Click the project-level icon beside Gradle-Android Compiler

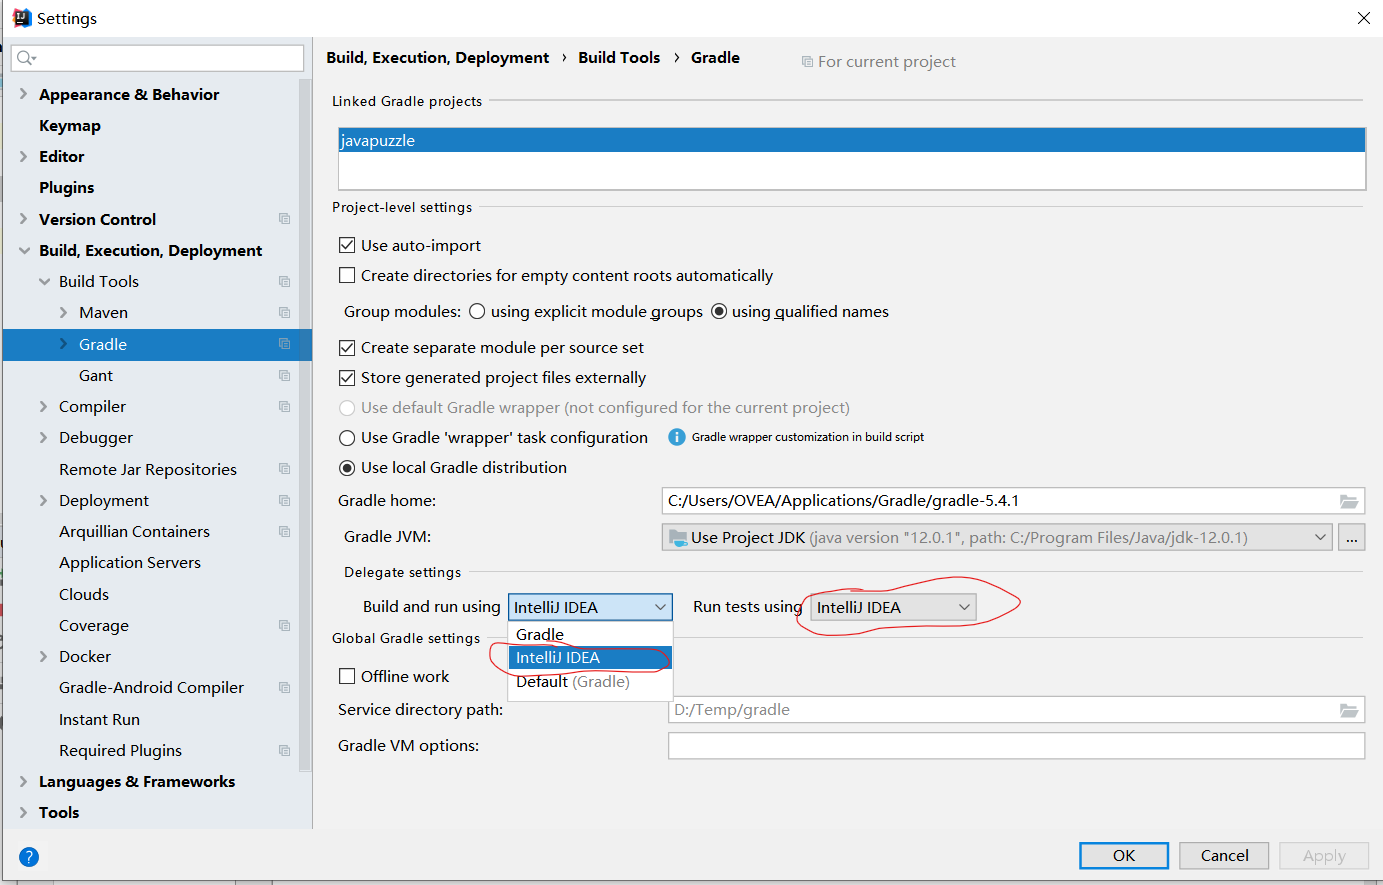pyautogui.click(x=285, y=687)
